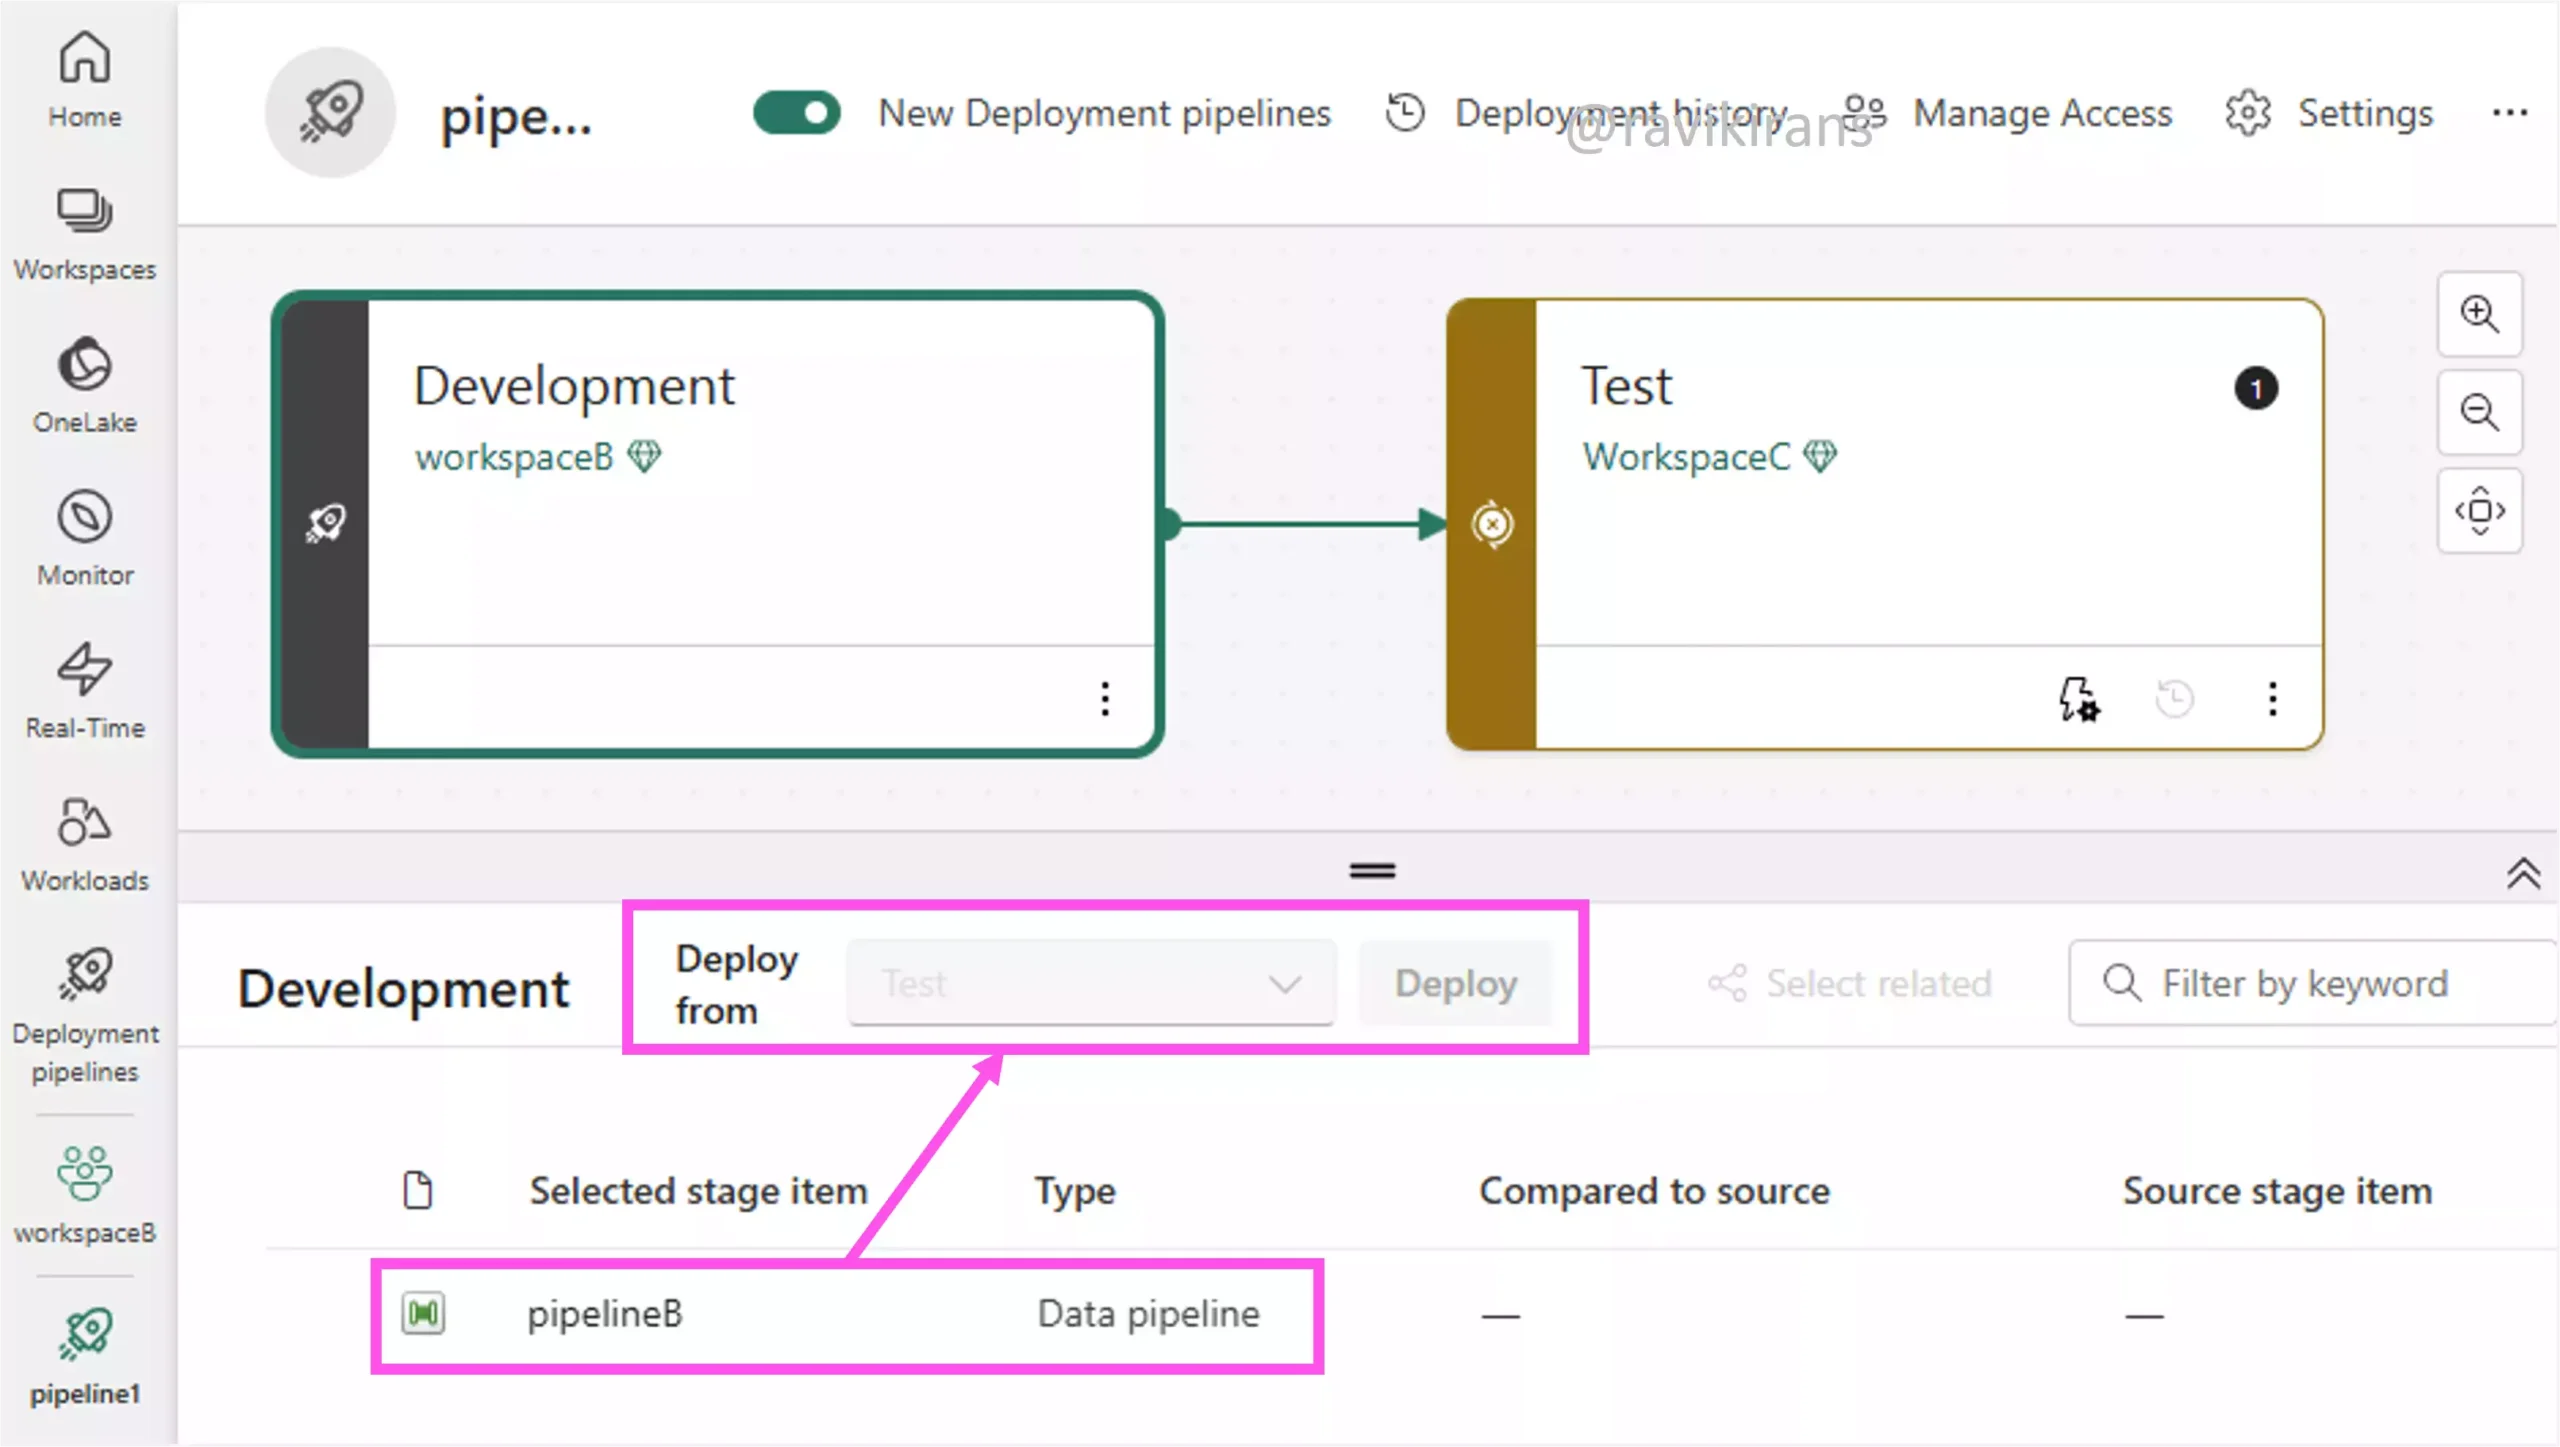Click the pipeline rocket icon in header

[330, 113]
